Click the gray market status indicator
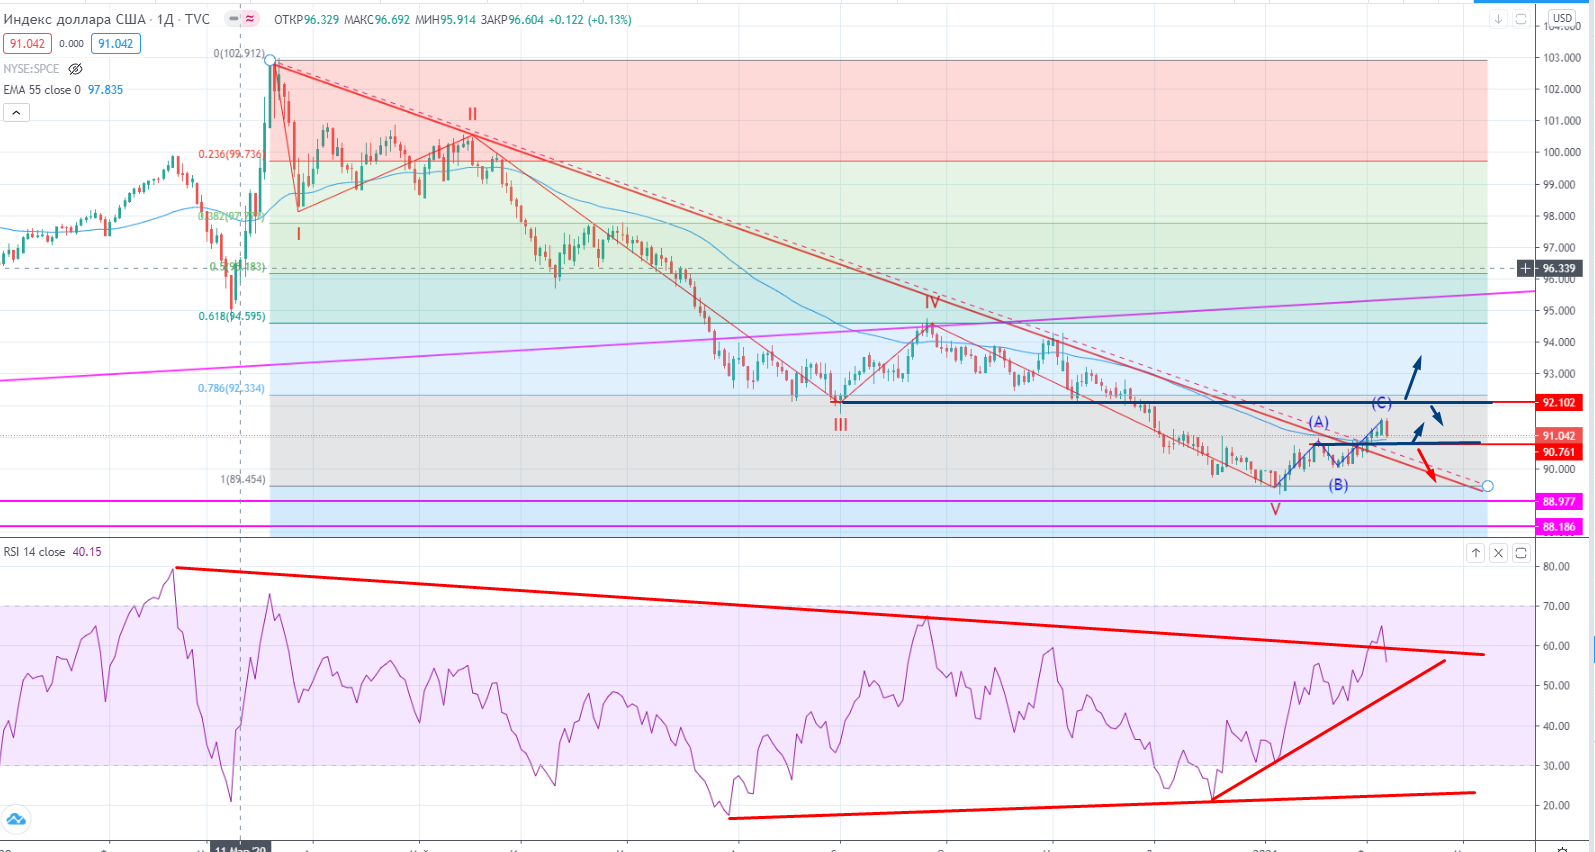1595x852 pixels. 233,19
